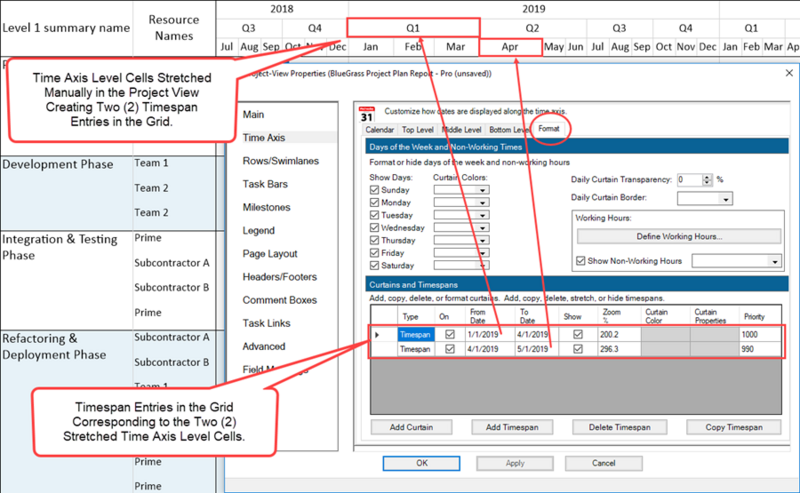800x493 pixels.
Task: Open Wednesday curtain color dropdown
Action: (x=483, y=228)
